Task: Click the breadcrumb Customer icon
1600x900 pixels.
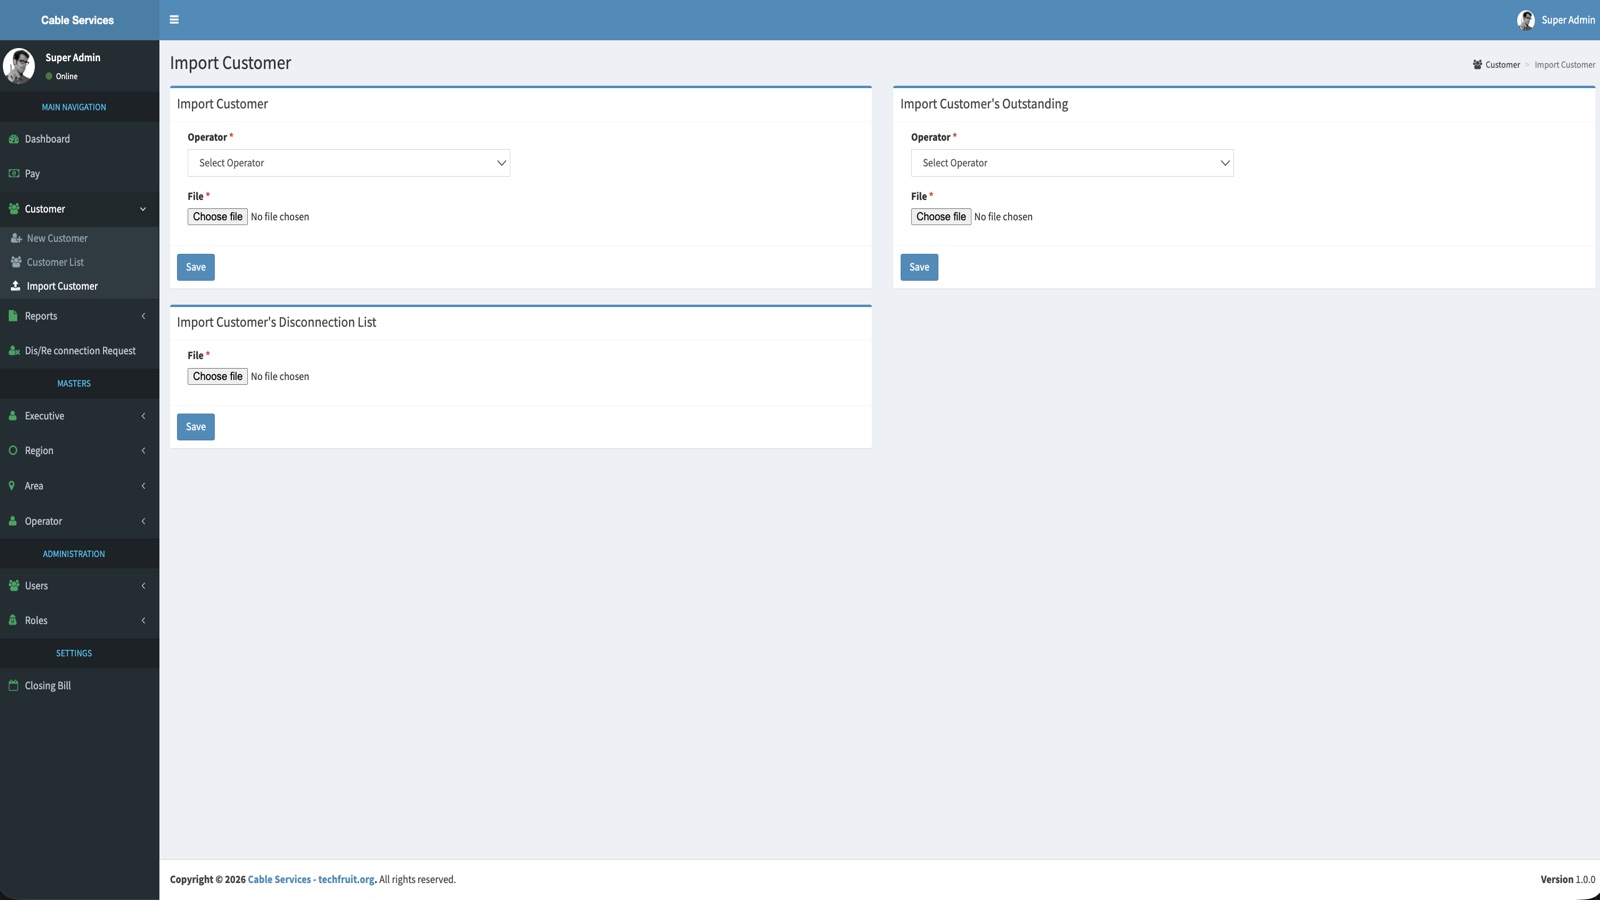Action: tap(1477, 65)
